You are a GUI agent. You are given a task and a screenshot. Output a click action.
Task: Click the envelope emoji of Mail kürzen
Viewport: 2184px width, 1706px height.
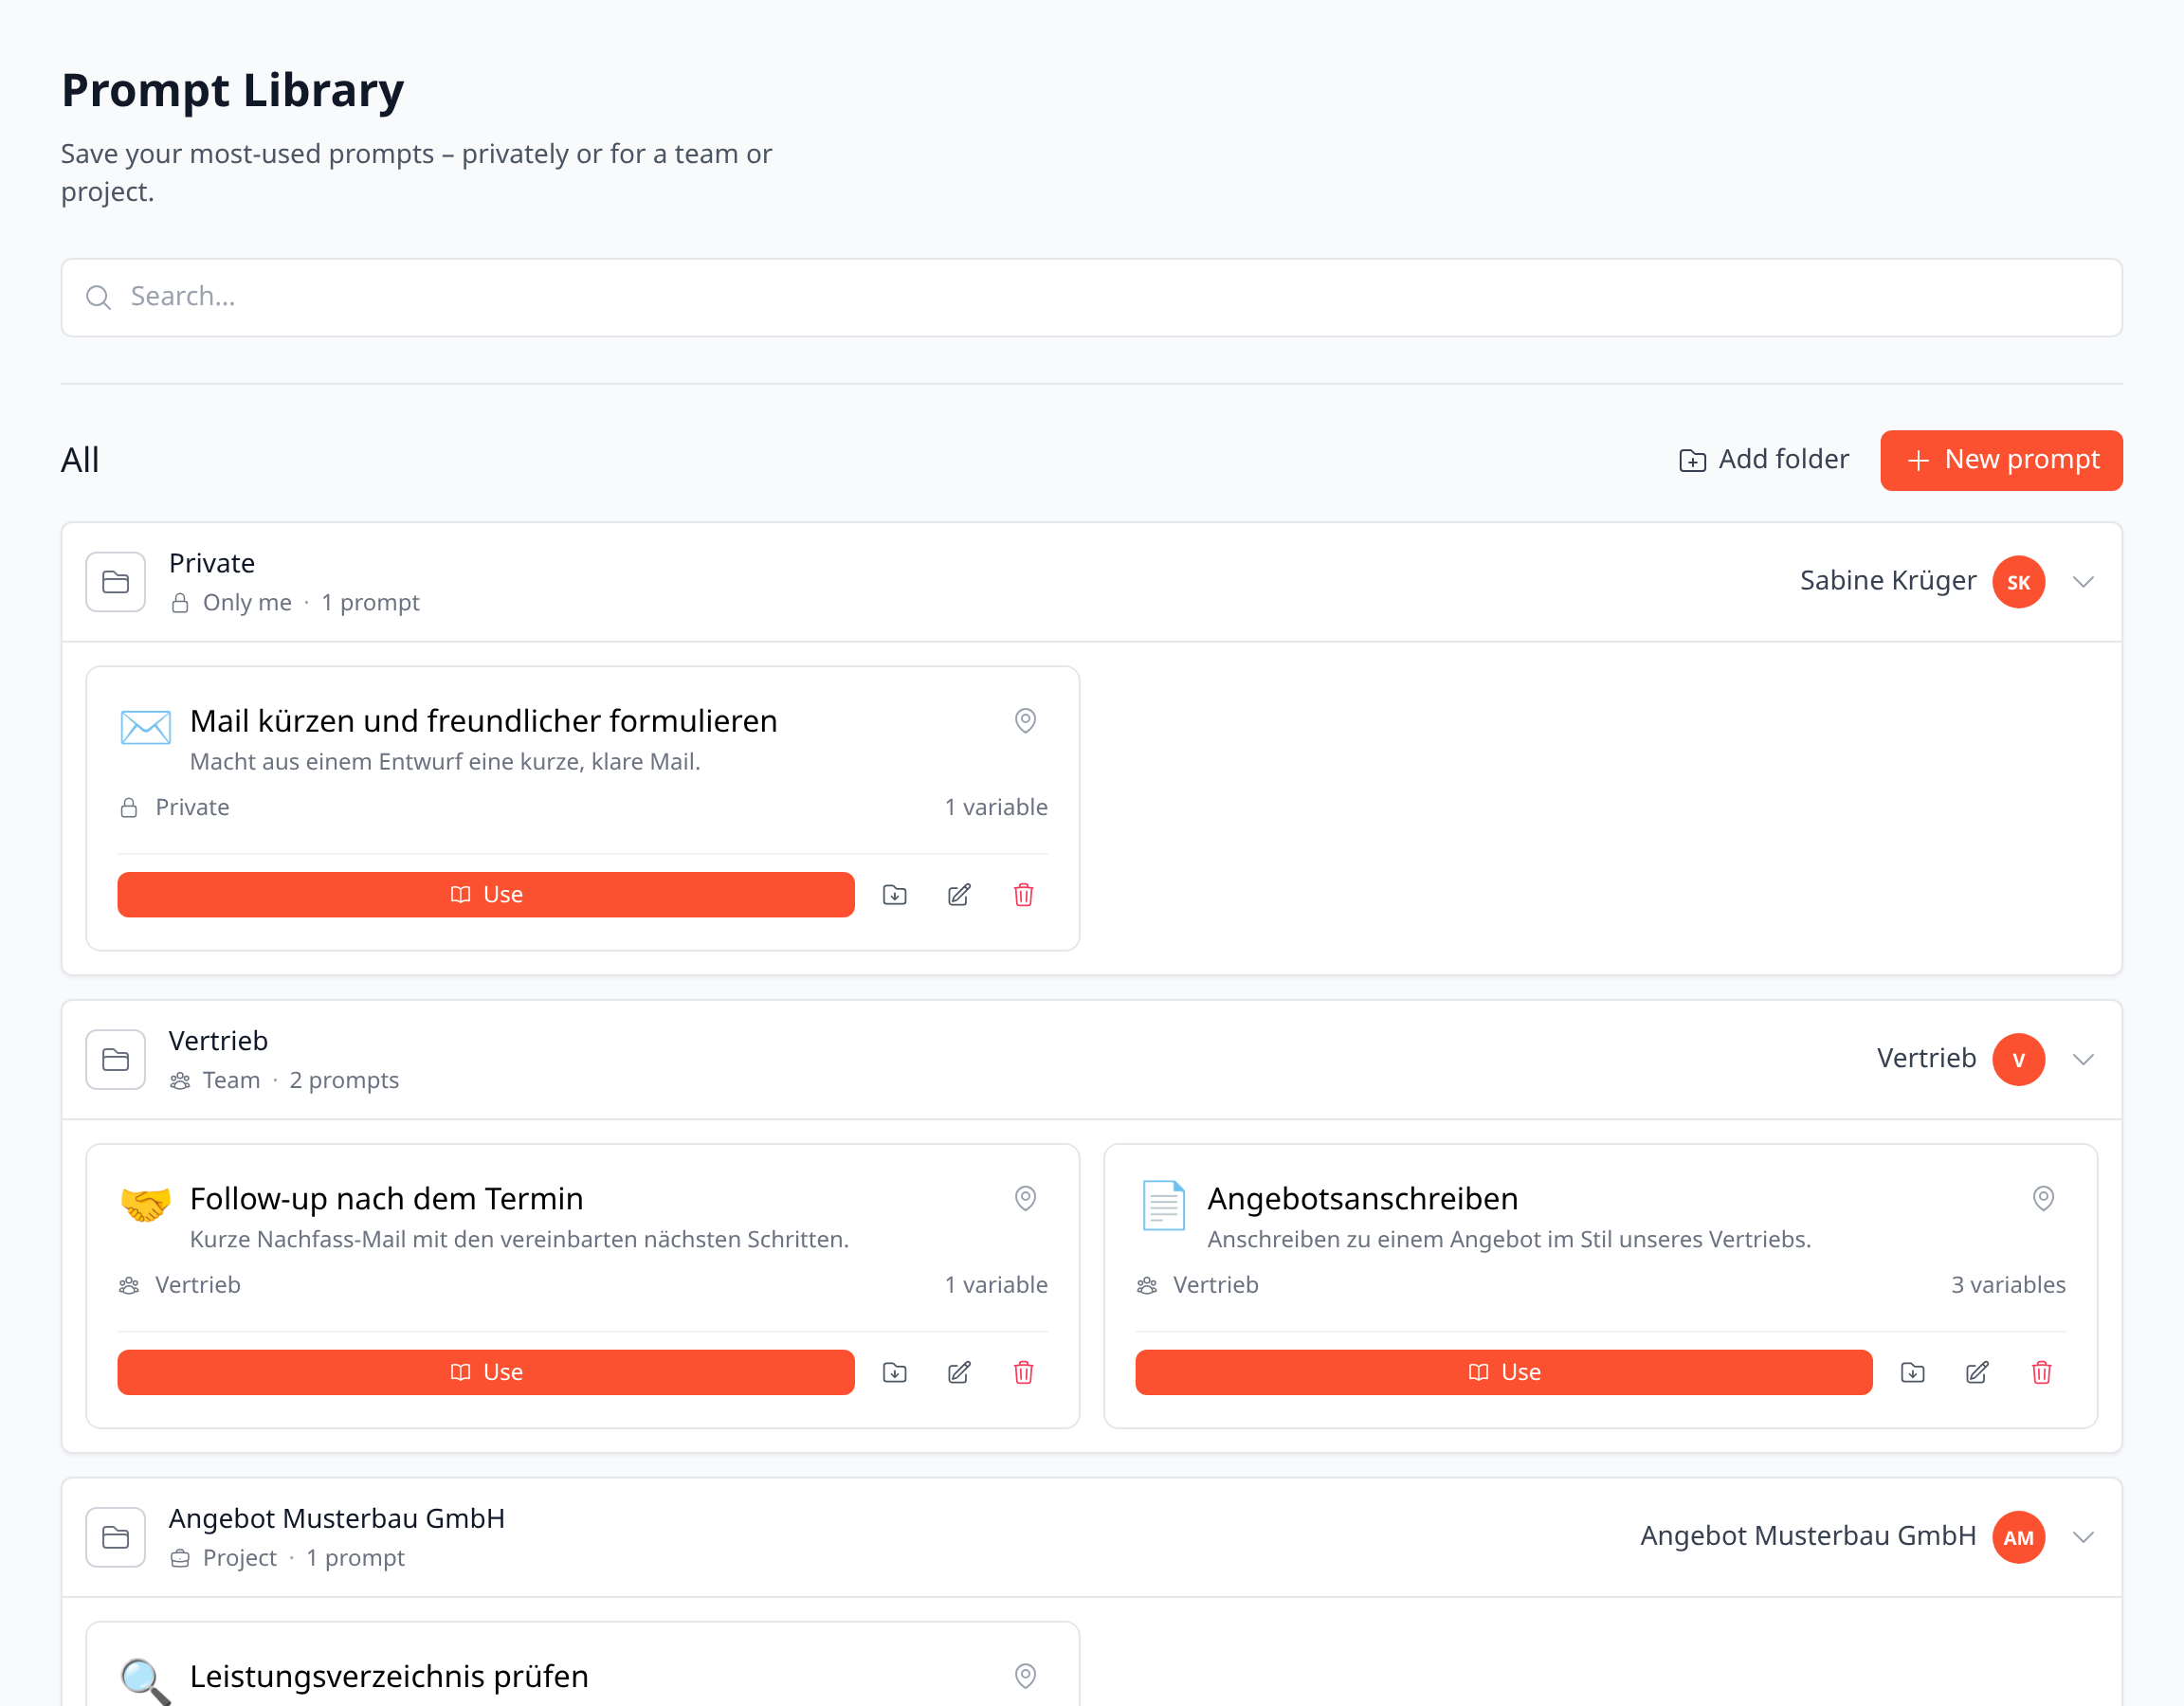click(x=146, y=727)
